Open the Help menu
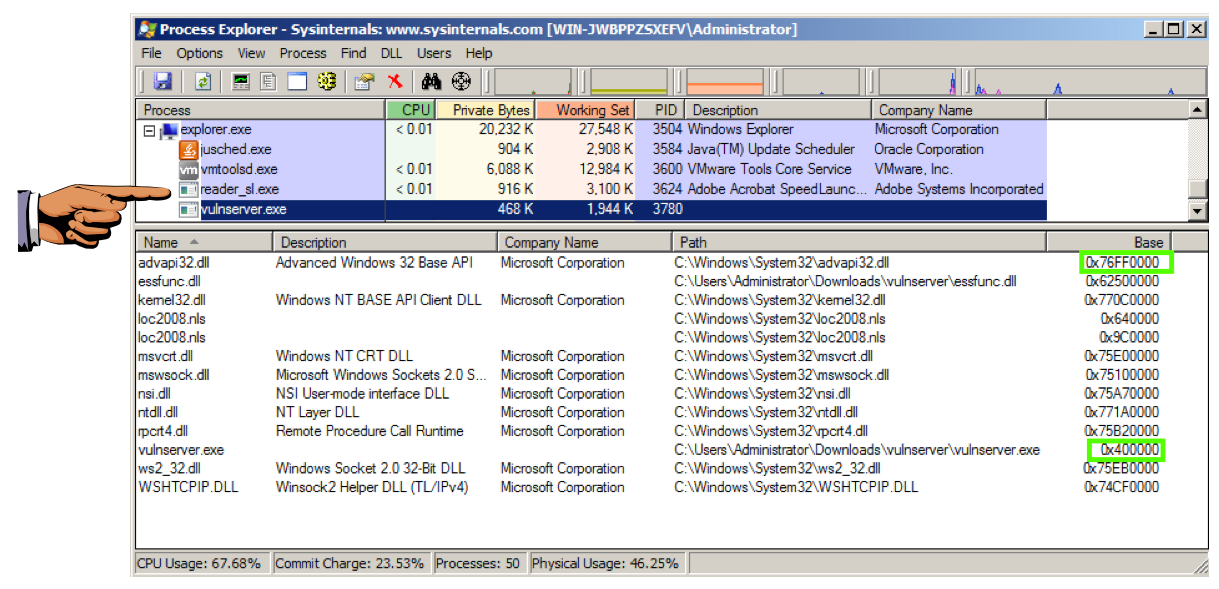Image resolution: width=1219 pixels, height=589 pixels. (x=479, y=53)
